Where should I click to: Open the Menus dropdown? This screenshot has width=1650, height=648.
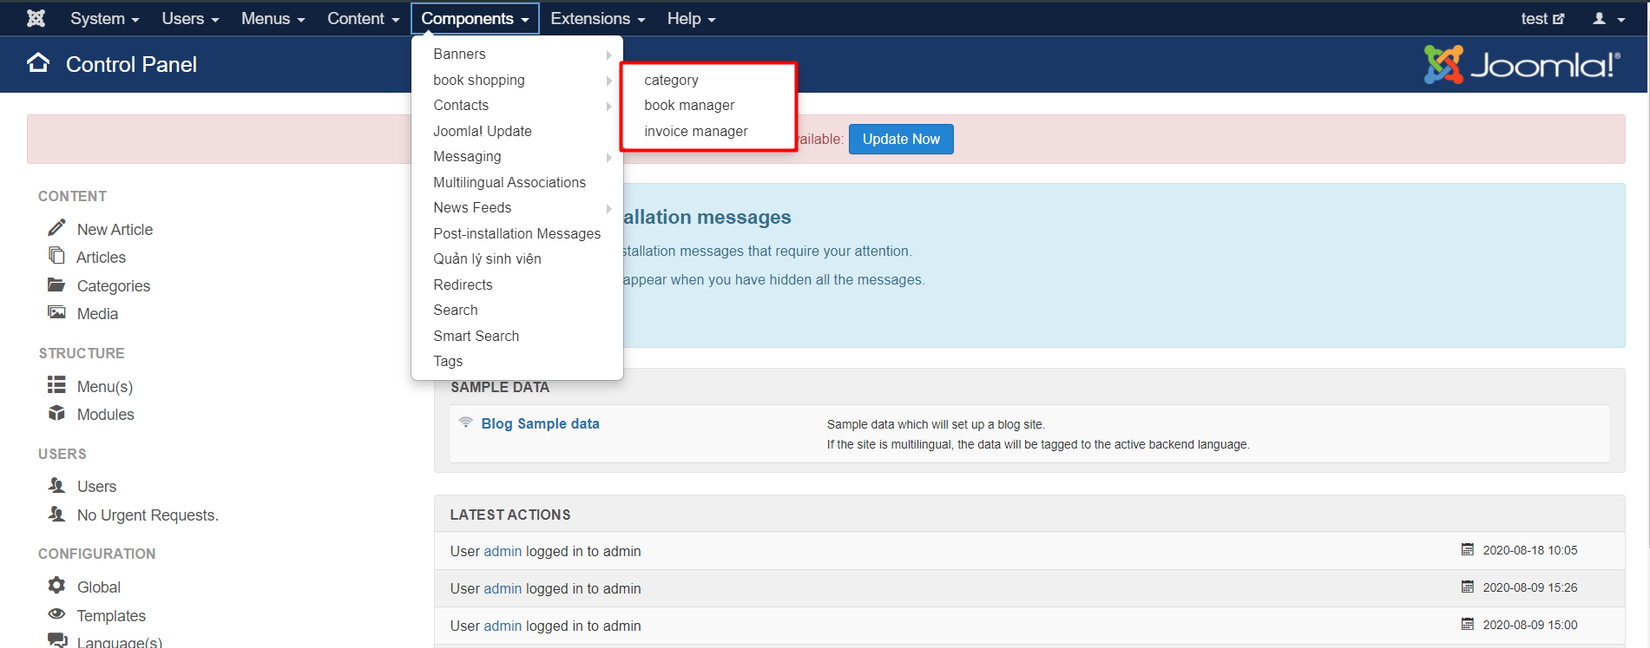(x=273, y=18)
